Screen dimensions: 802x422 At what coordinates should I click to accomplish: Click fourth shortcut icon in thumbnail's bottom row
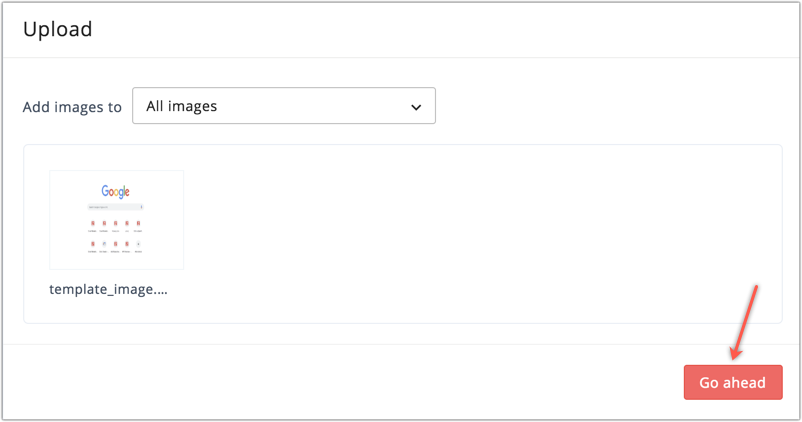127,244
